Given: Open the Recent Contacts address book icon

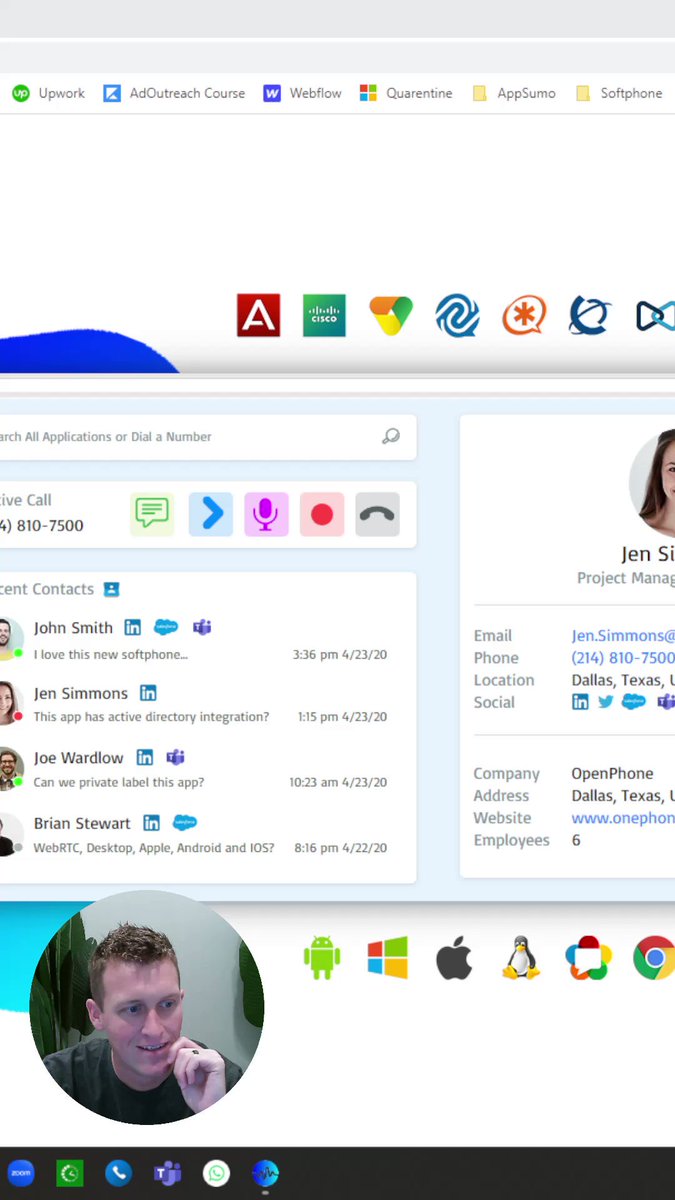Looking at the screenshot, I should point(111,589).
